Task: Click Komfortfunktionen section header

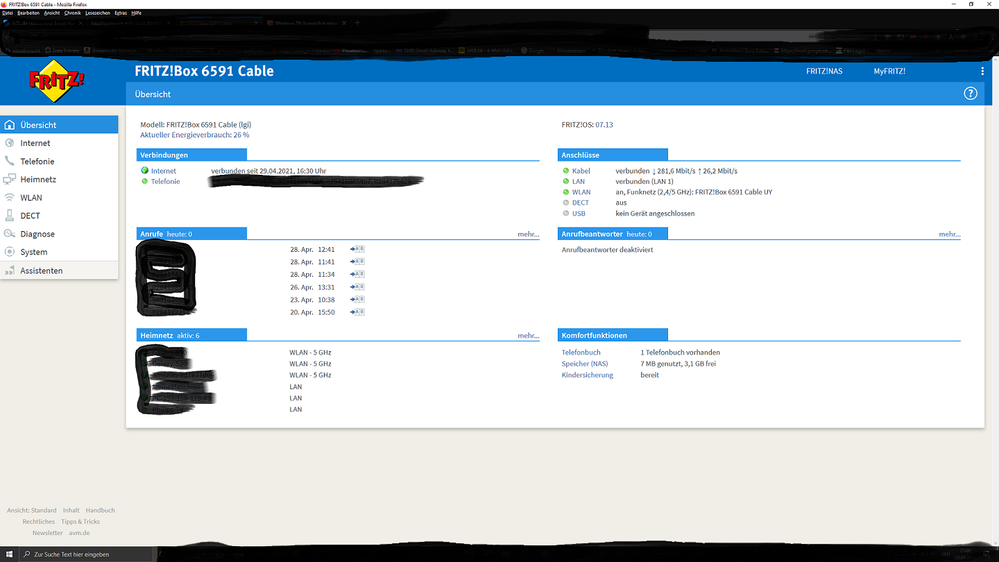Action: pos(612,335)
